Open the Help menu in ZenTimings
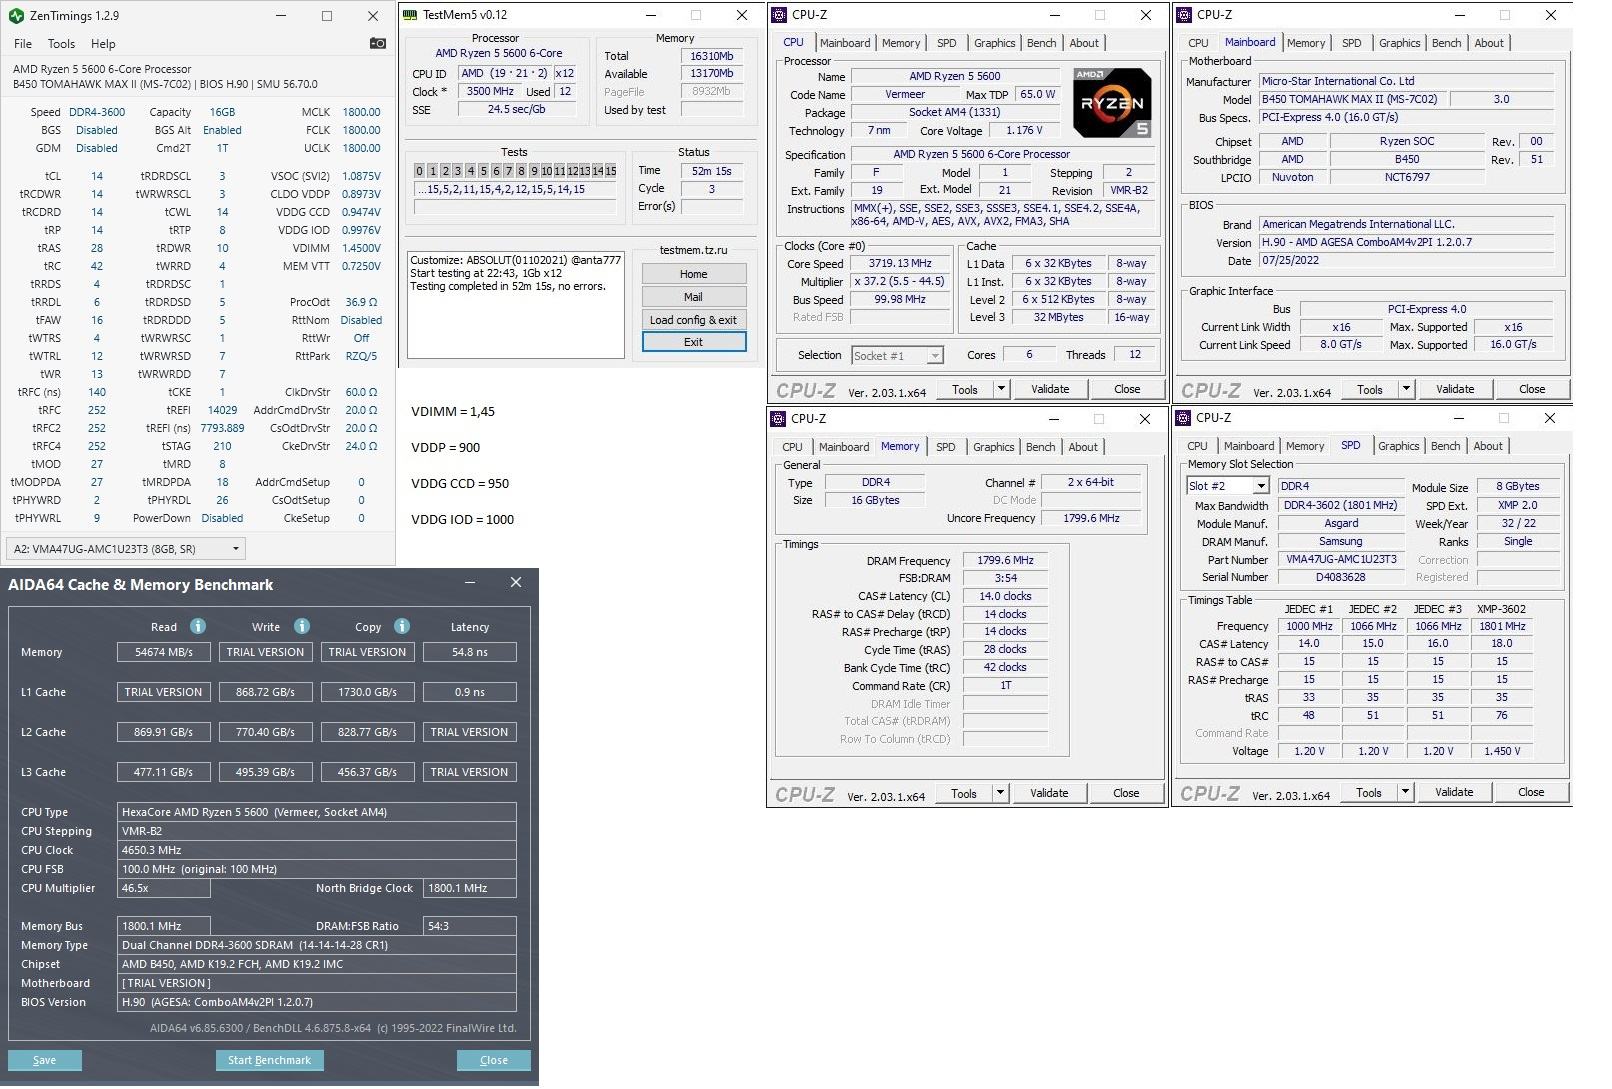 [103, 44]
